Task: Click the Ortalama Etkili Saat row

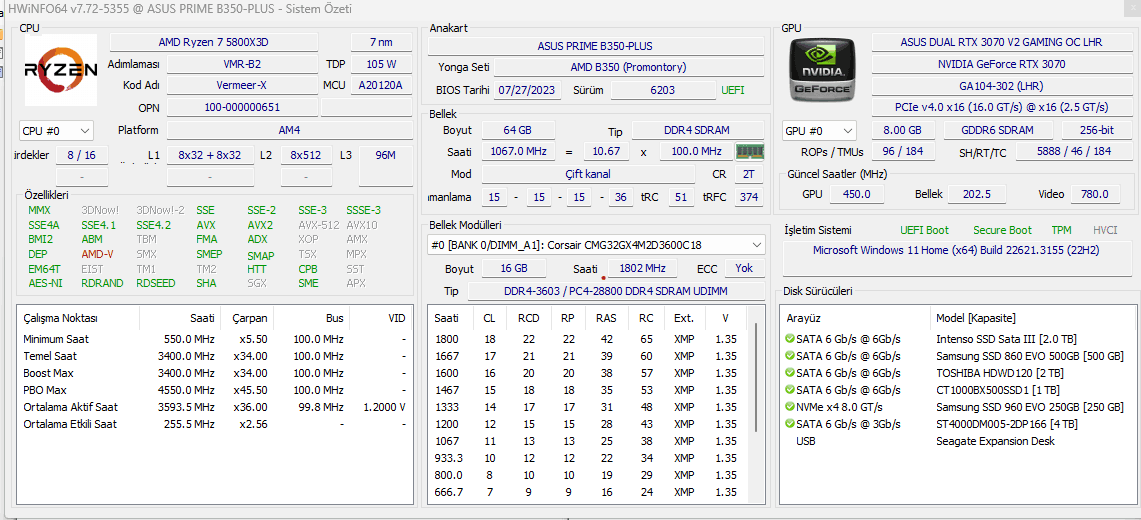Action: click(x=215, y=424)
